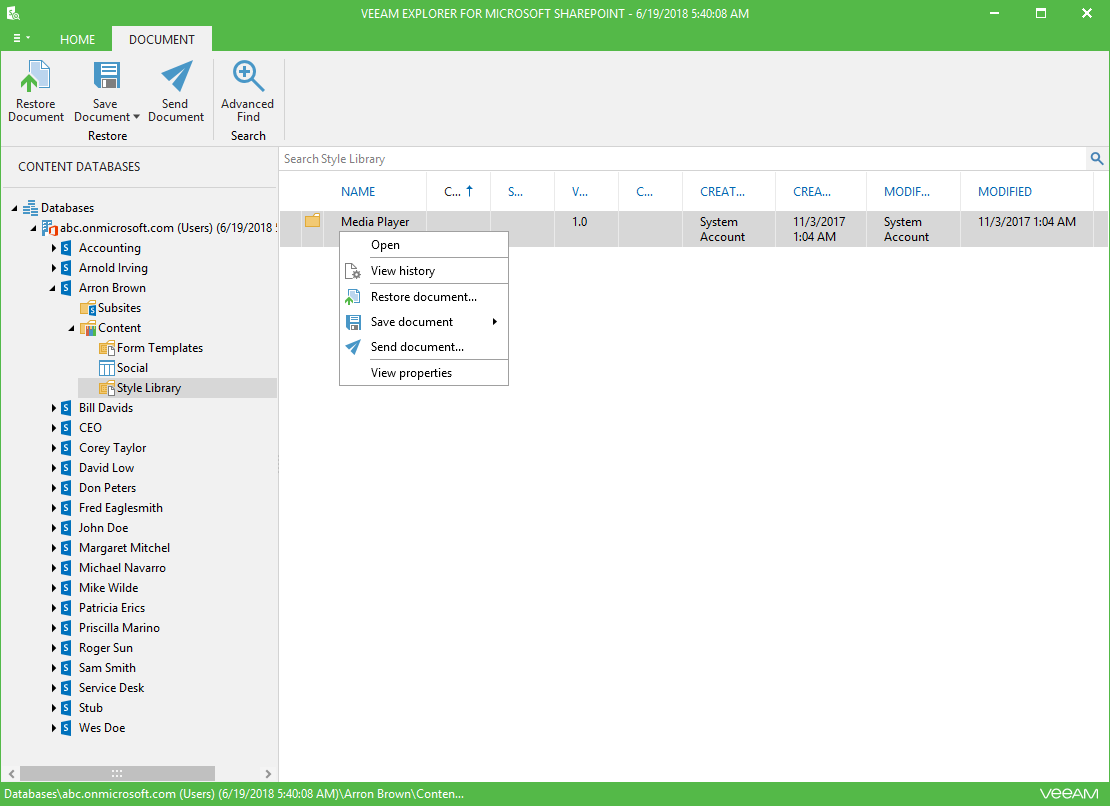Choose View history from context menu
The height and width of the screenshot is (806, 1110).
[424, 271]
